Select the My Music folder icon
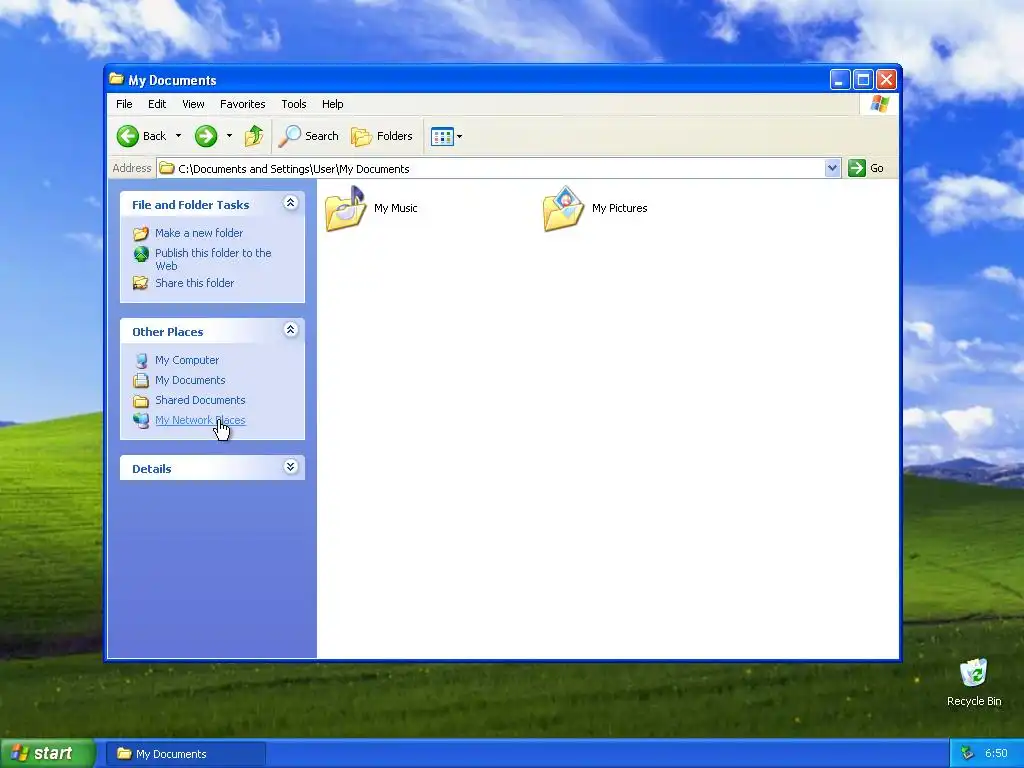This screenshot has width=1024, height=768. coord(345,208)
